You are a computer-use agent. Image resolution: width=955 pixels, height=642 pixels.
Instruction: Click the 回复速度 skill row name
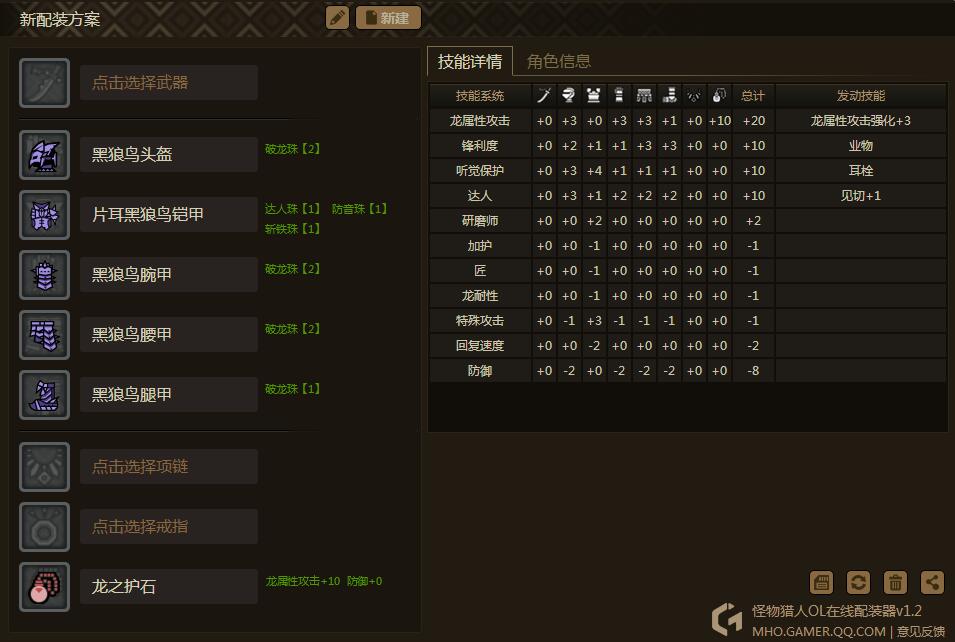480,345
